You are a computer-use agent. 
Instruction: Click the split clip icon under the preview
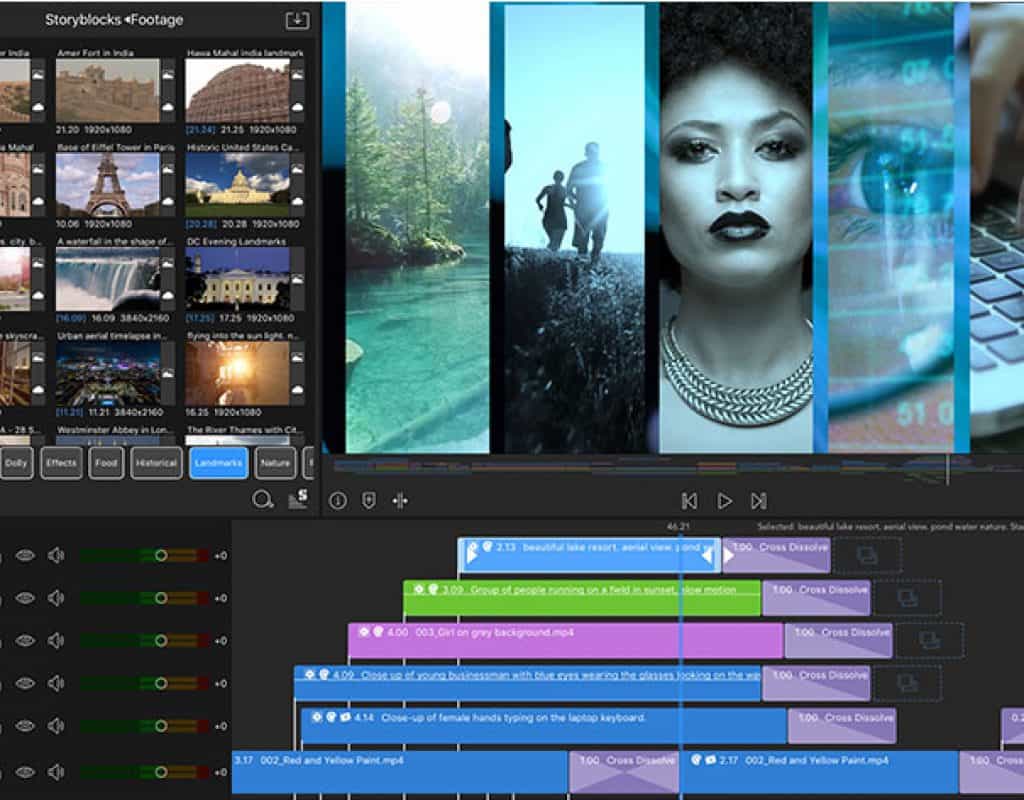tap(400, 501)
